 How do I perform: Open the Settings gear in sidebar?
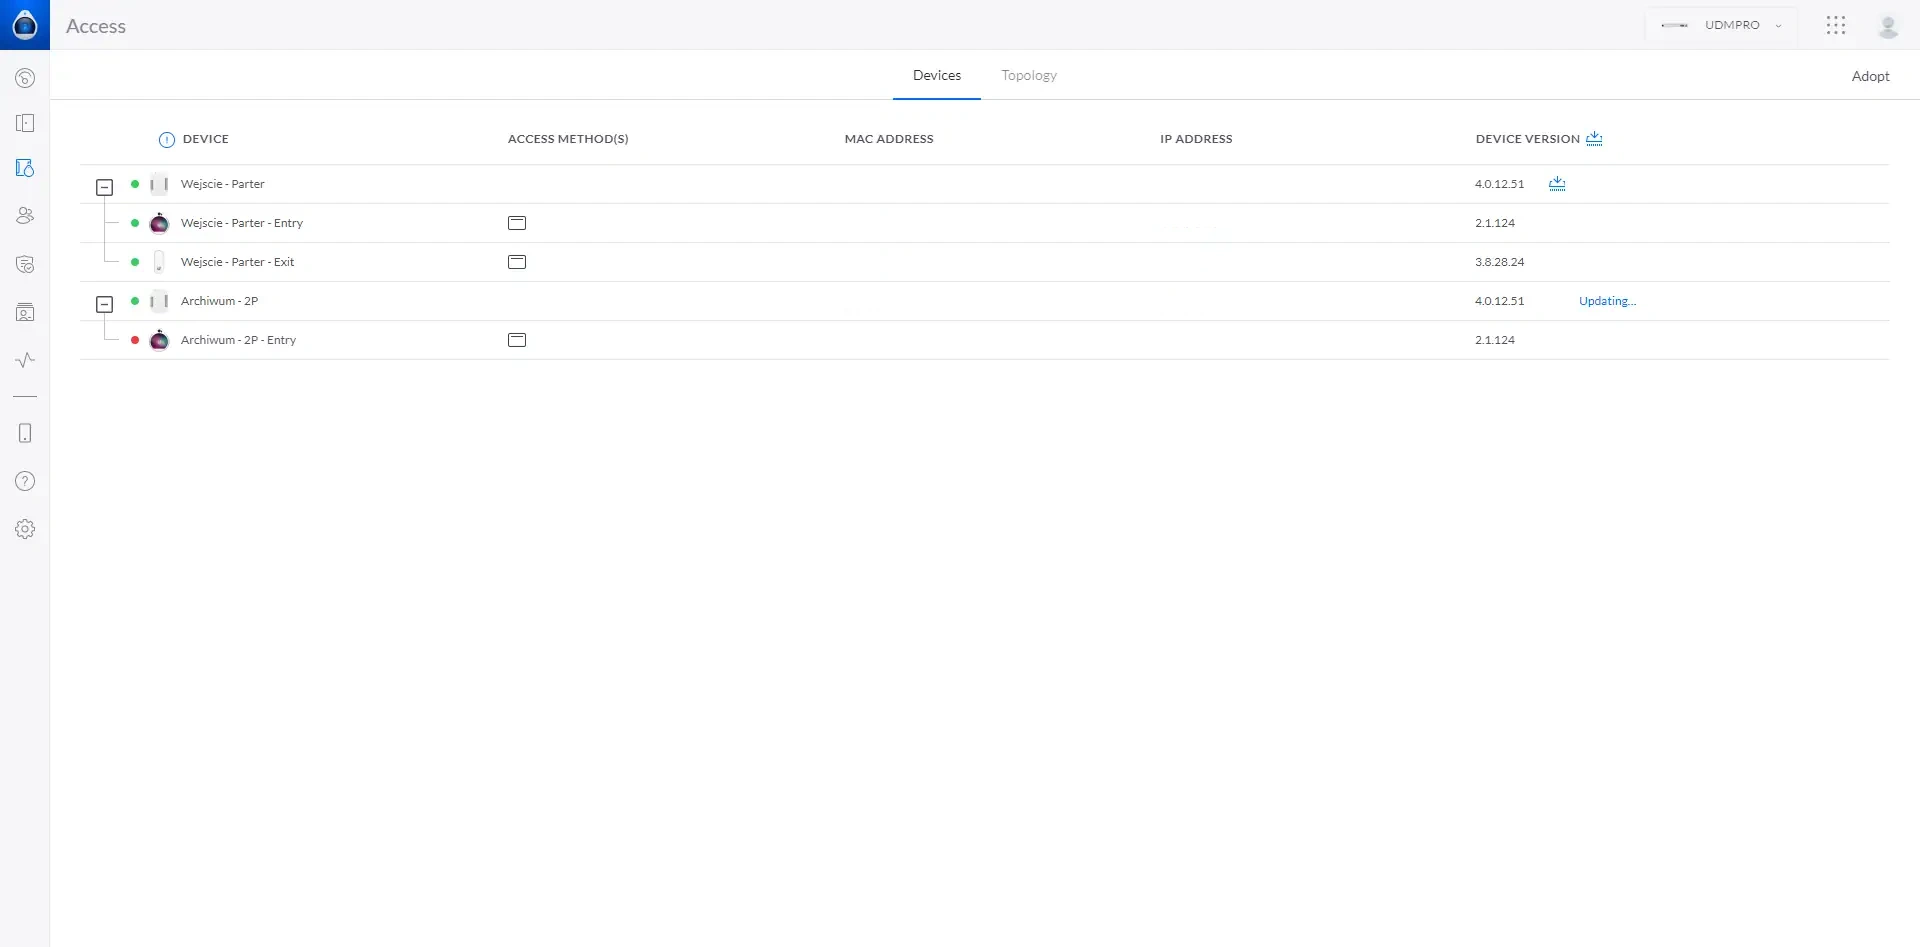(x=25, y=529)
